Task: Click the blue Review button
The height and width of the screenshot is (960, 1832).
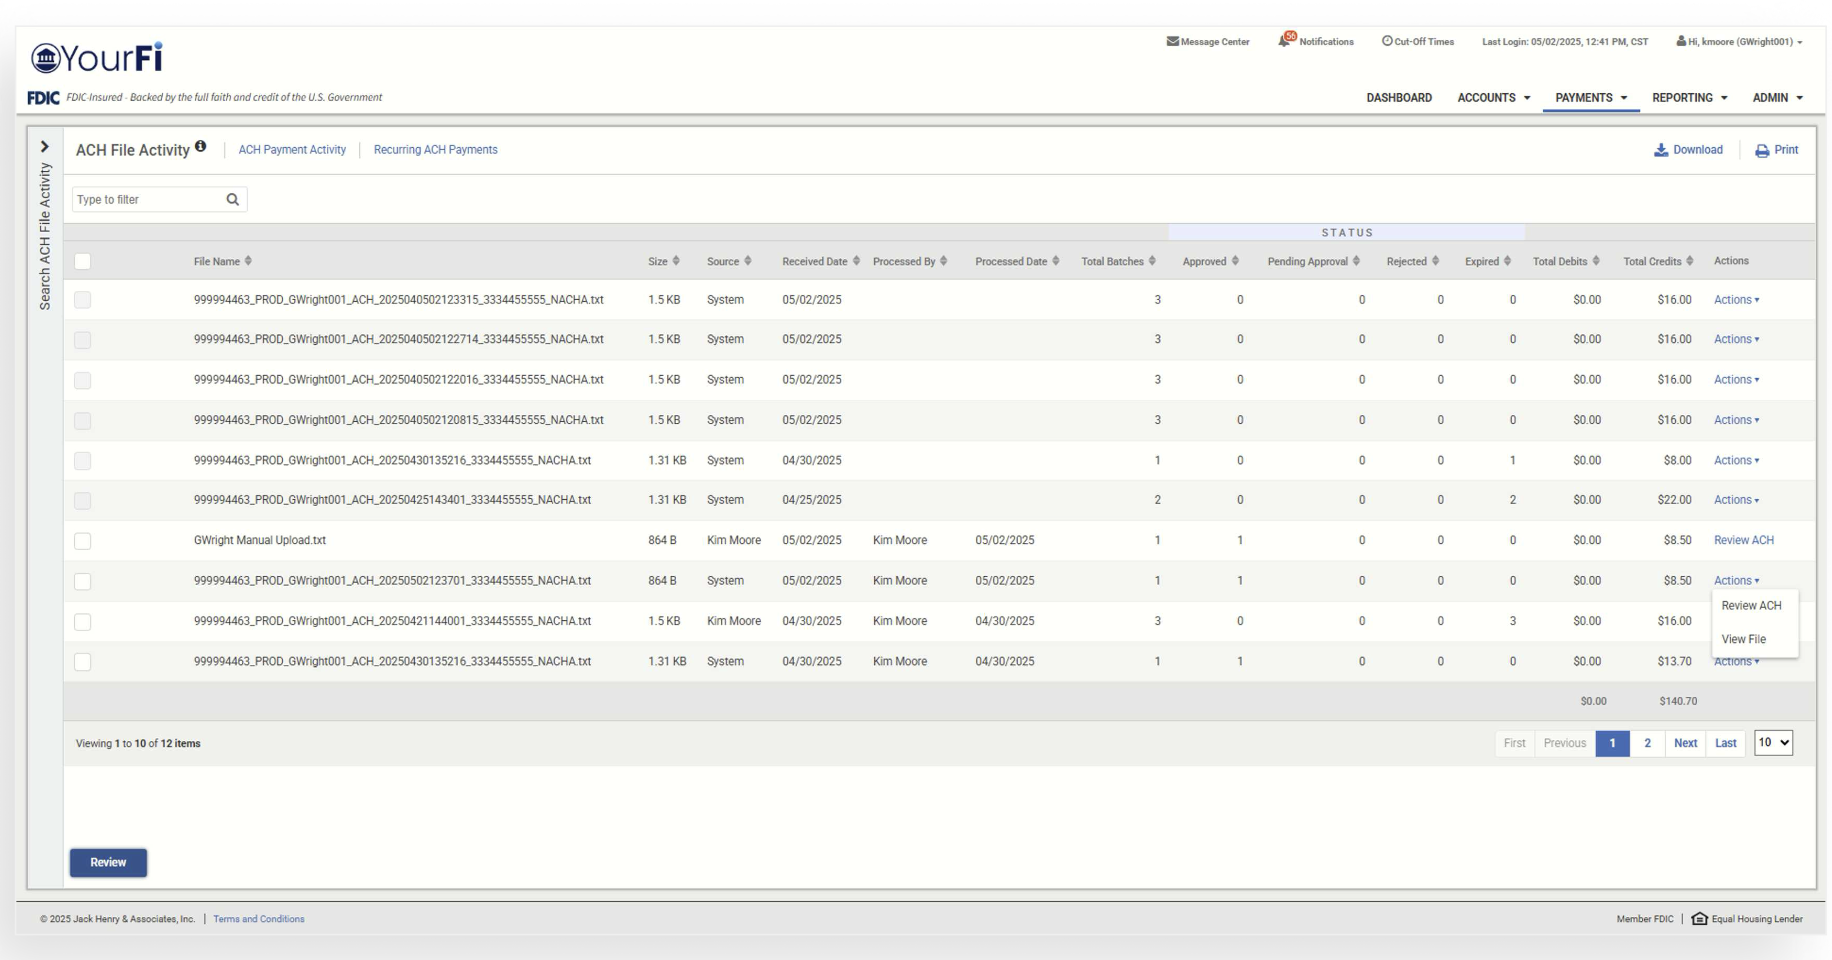Action: point(108,863)
